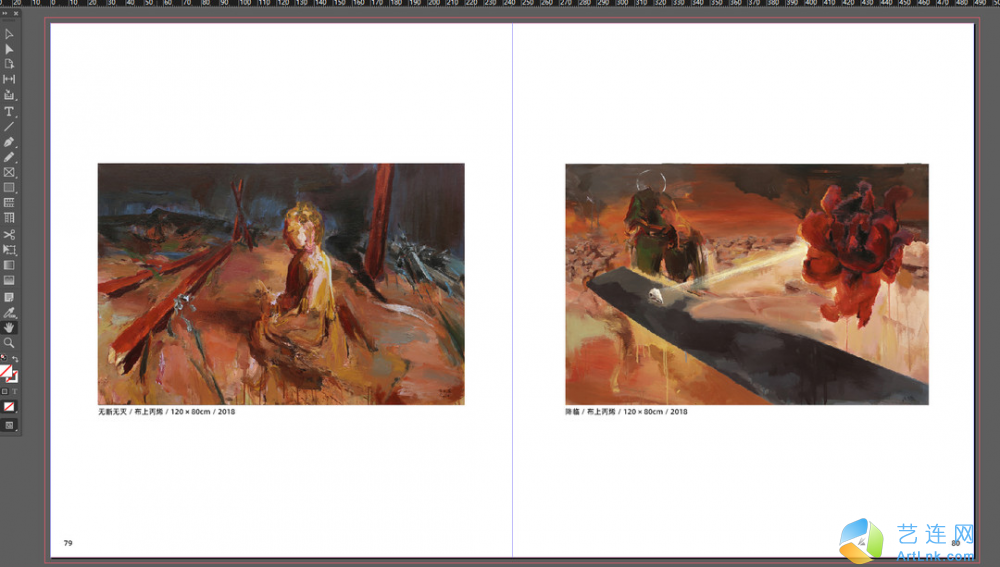The height and width of the screenshot is (567, 1000).
Task: Select the Pencil tool
Action: coord(9,157)
